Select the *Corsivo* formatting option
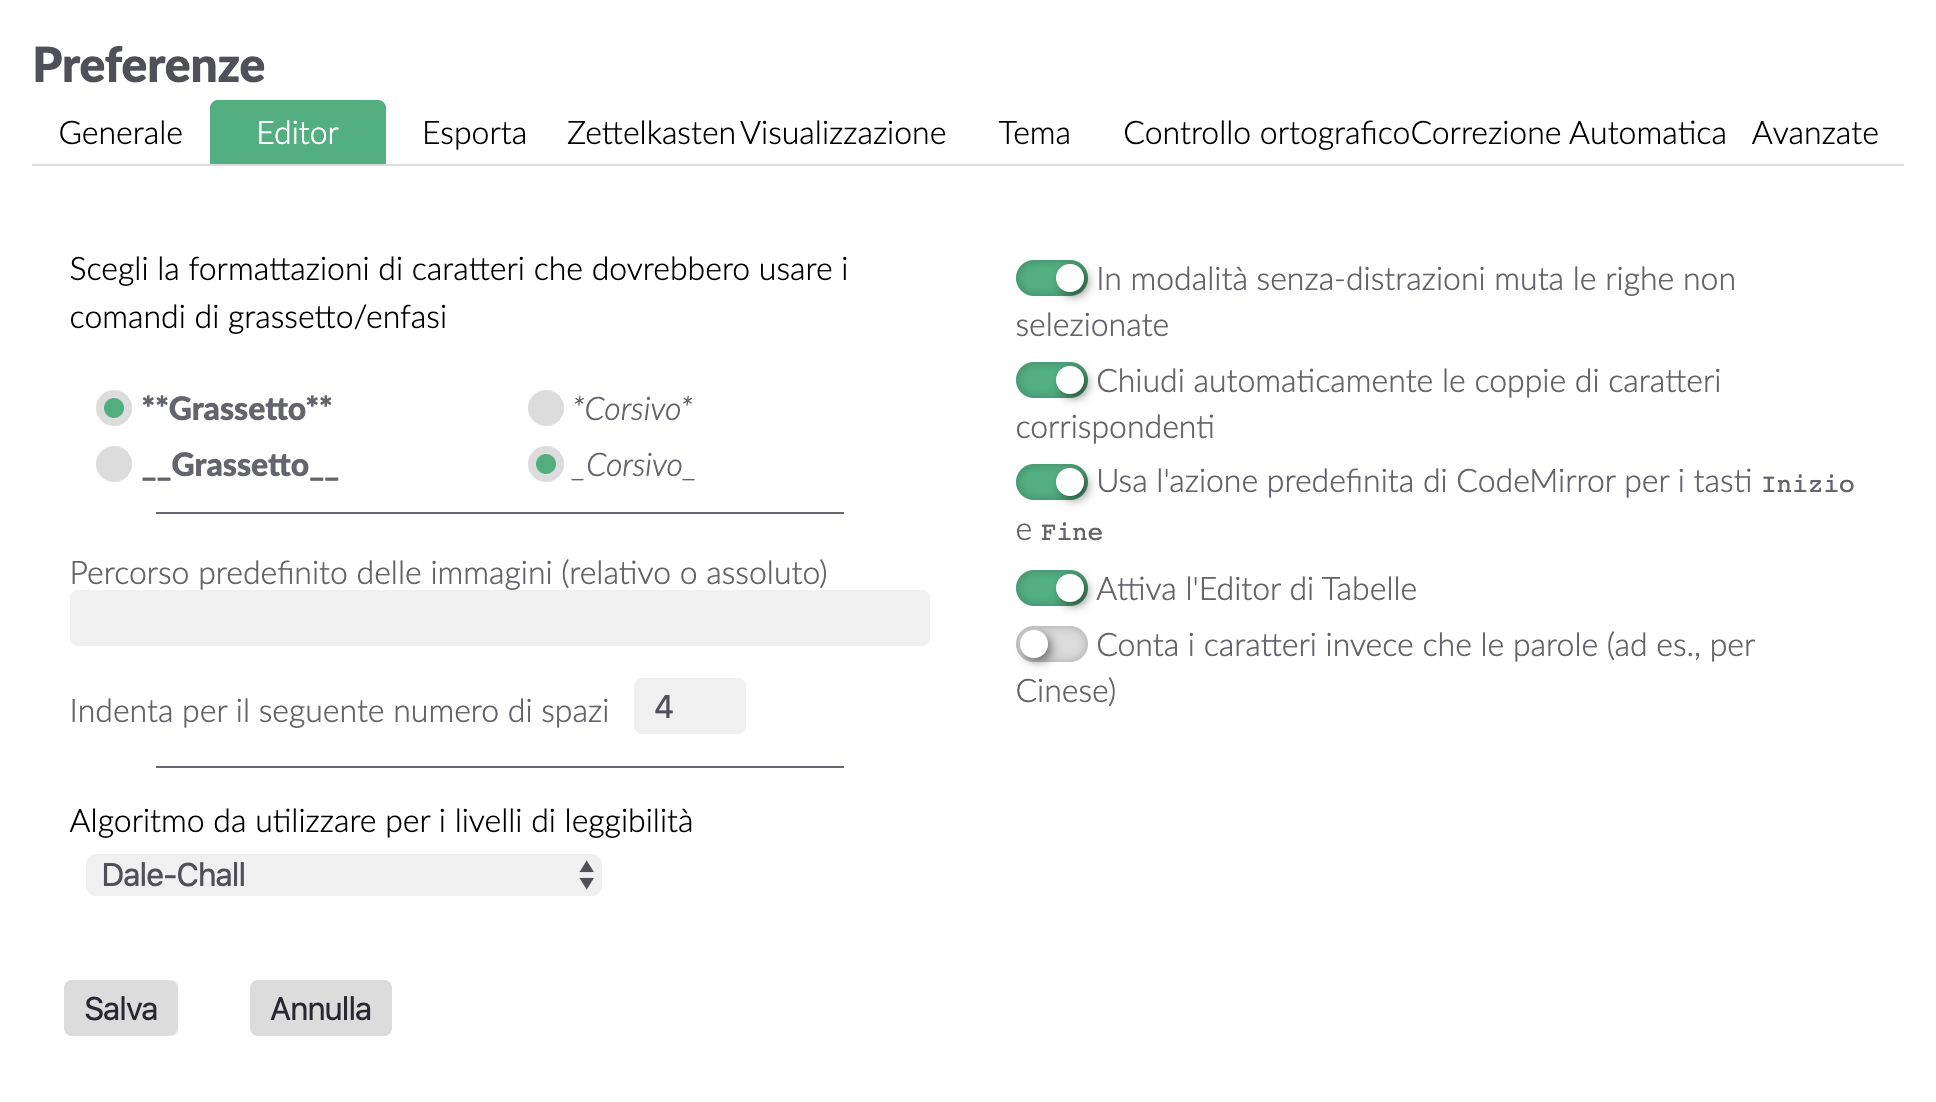The height and width of the screenshot is (1102, 1936). click(545, 408)
